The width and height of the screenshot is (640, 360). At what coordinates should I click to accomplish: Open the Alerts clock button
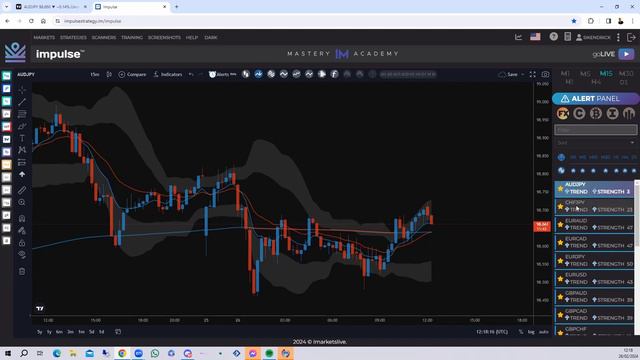point(222,74)
